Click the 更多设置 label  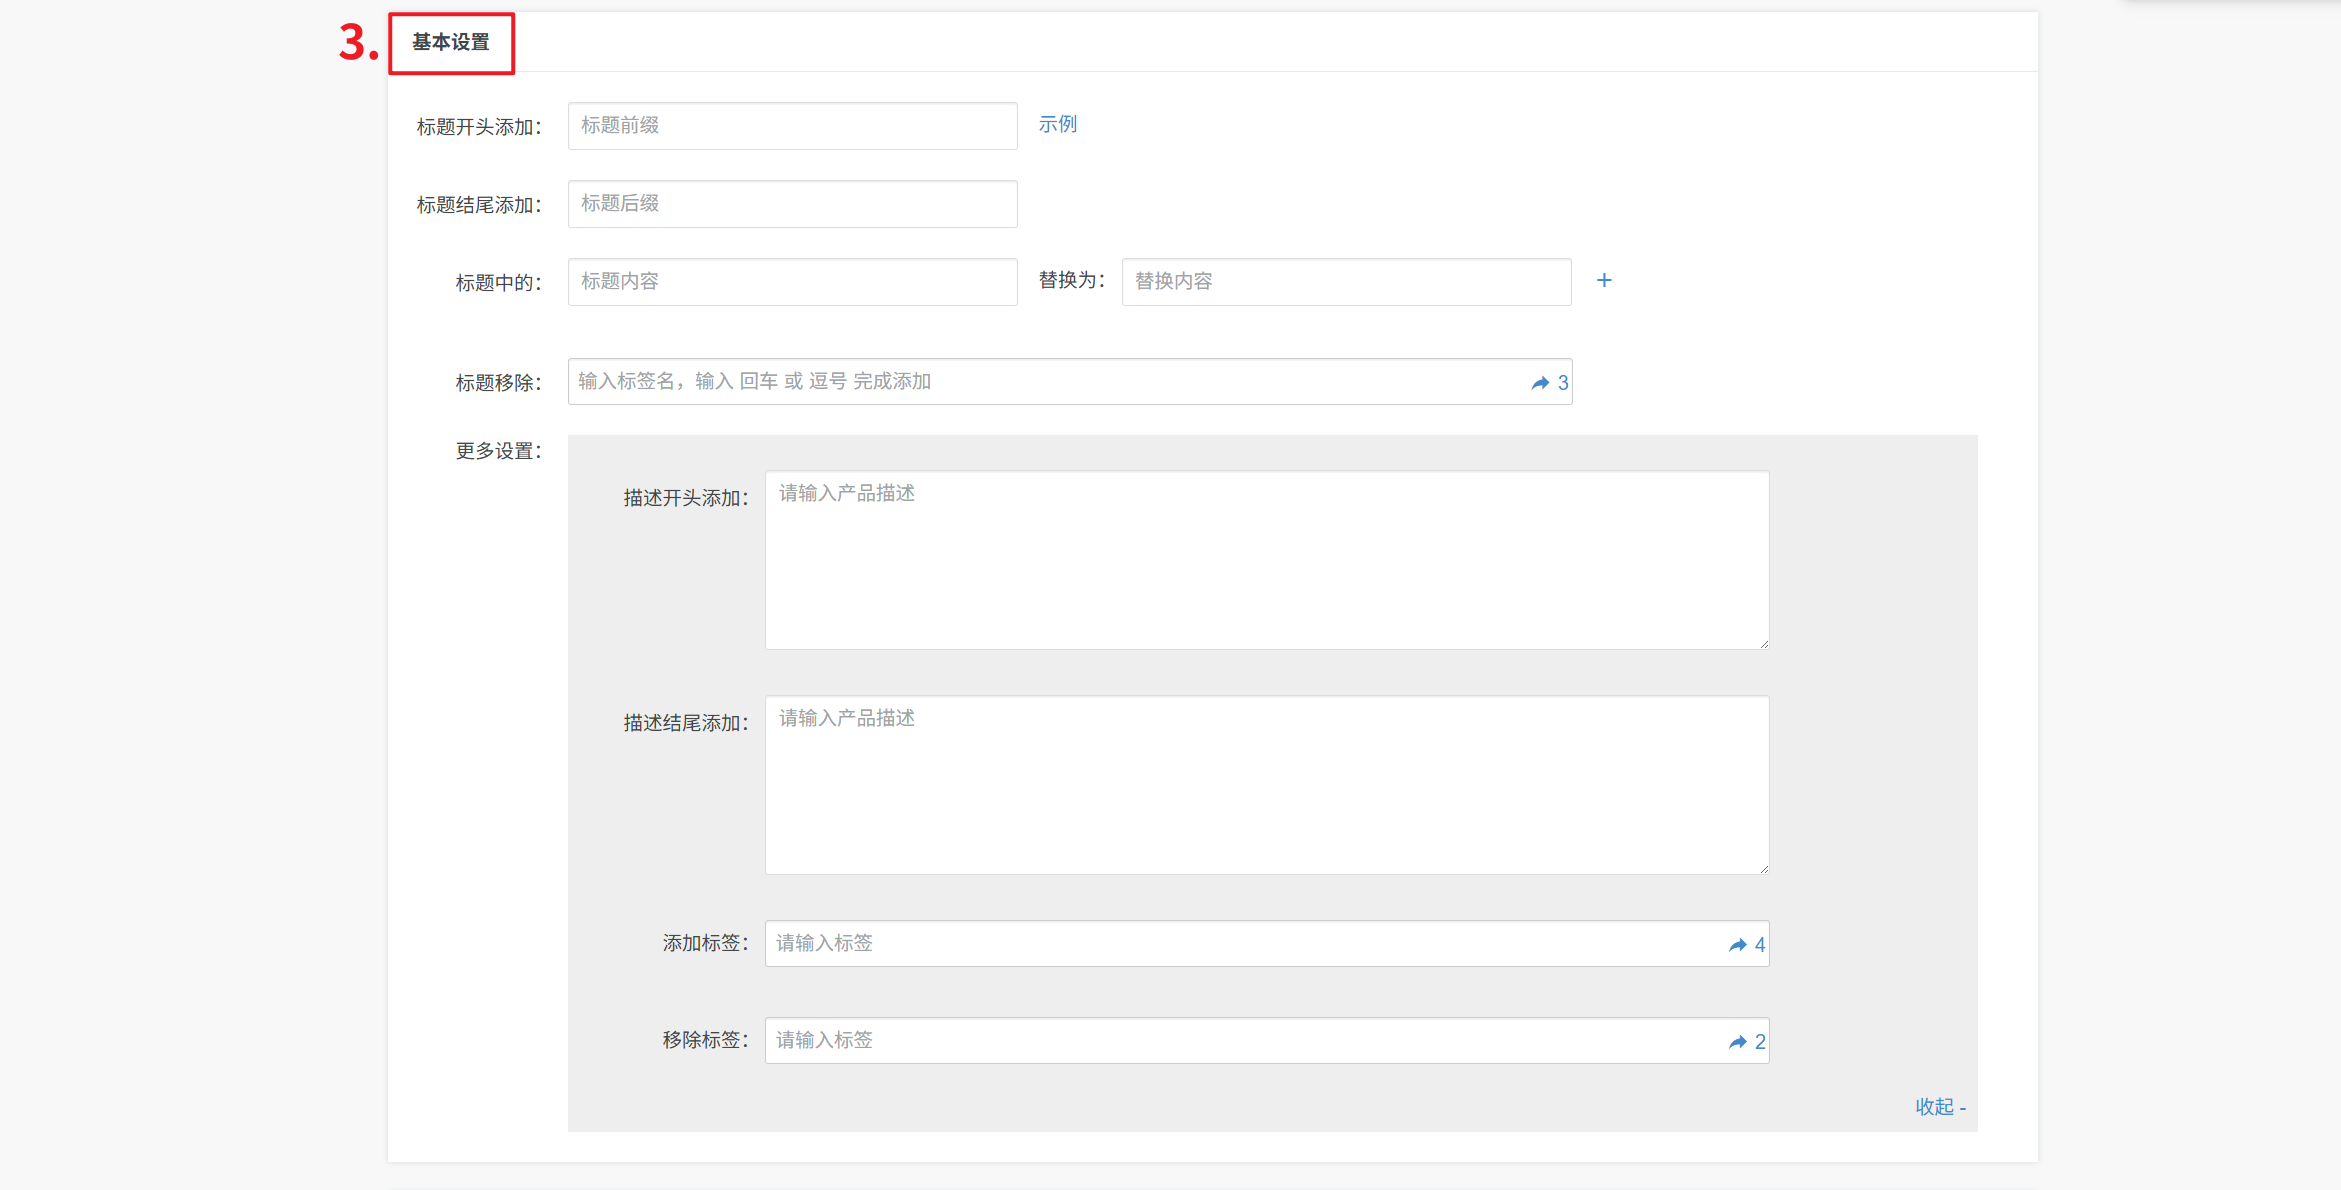click(x=498, y=451)
